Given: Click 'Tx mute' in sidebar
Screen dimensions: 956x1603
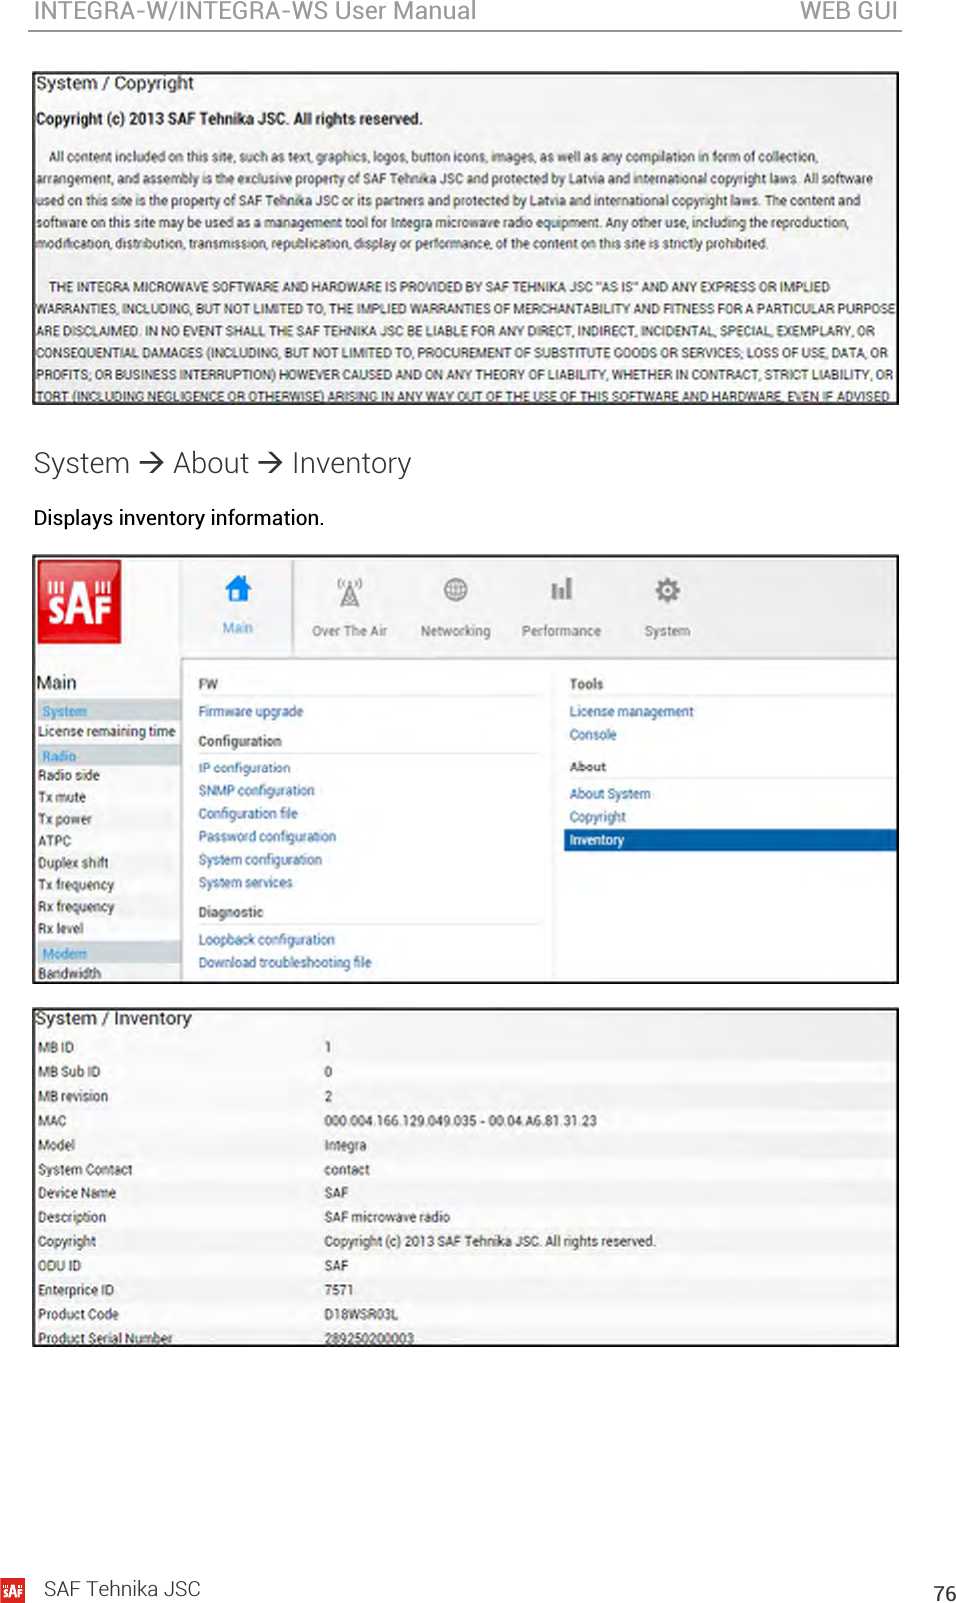Looking at the screenshot, I should point(62,797).
